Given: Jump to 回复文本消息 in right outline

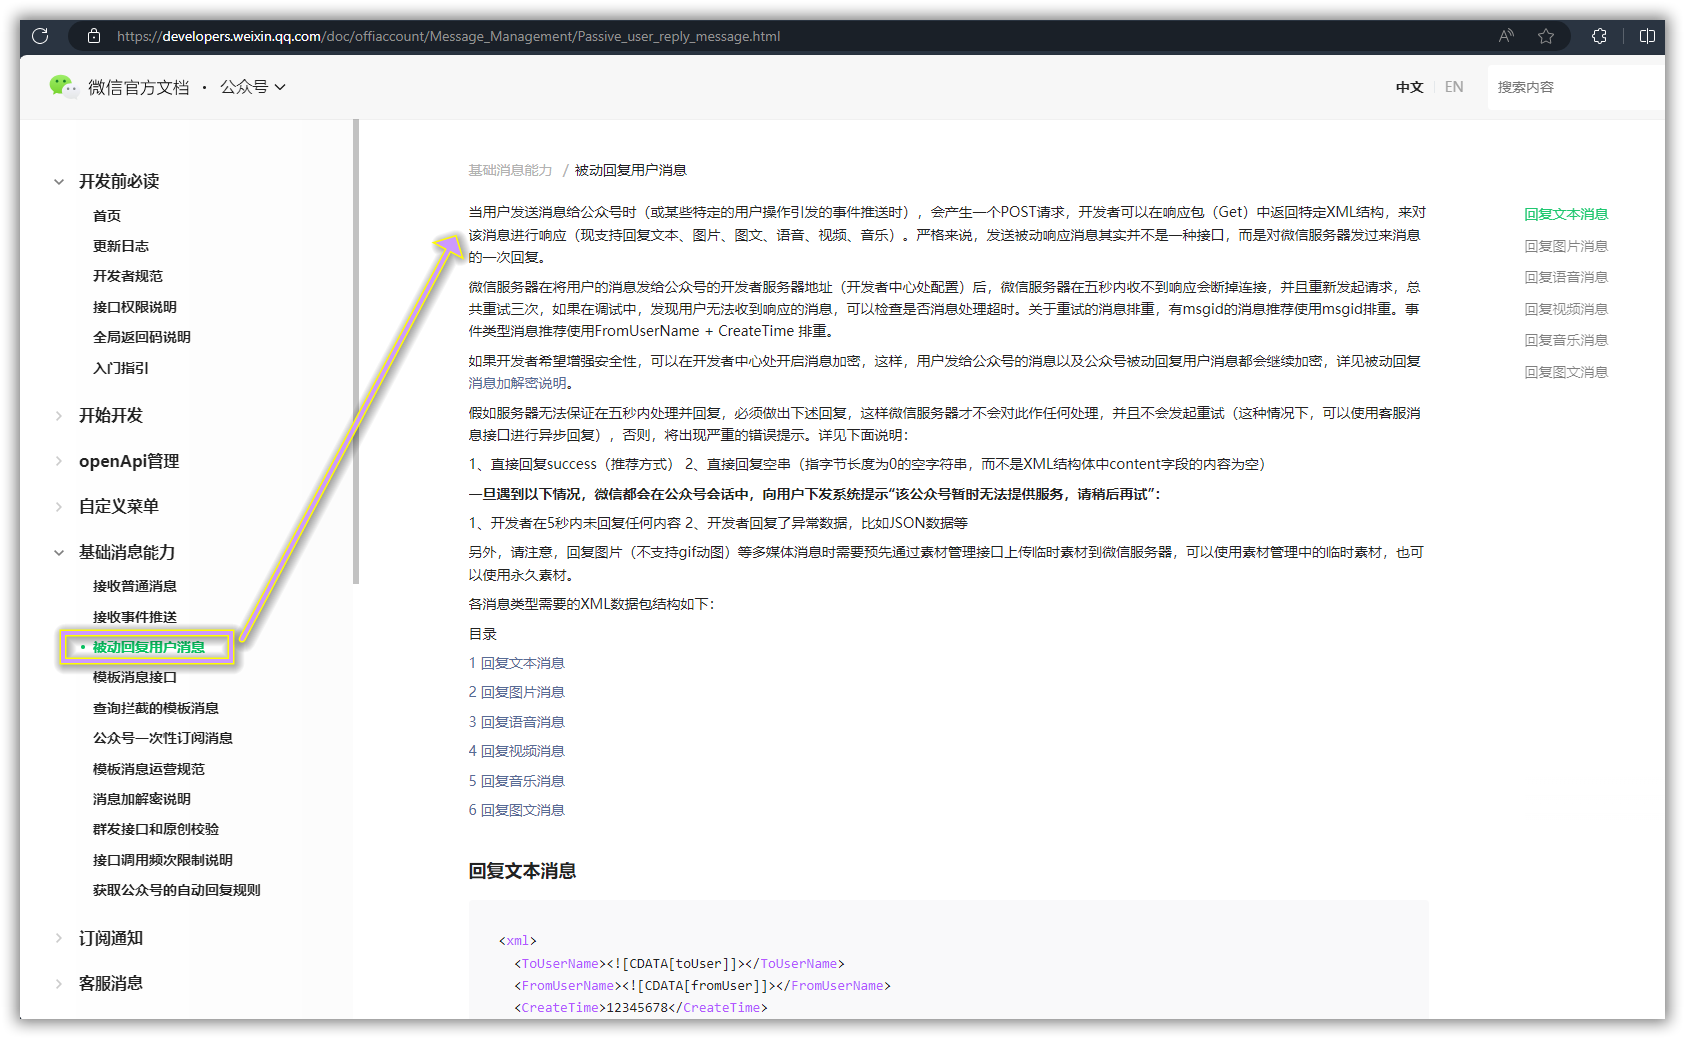Looking at the screenshot, I should click(1566, 214).
